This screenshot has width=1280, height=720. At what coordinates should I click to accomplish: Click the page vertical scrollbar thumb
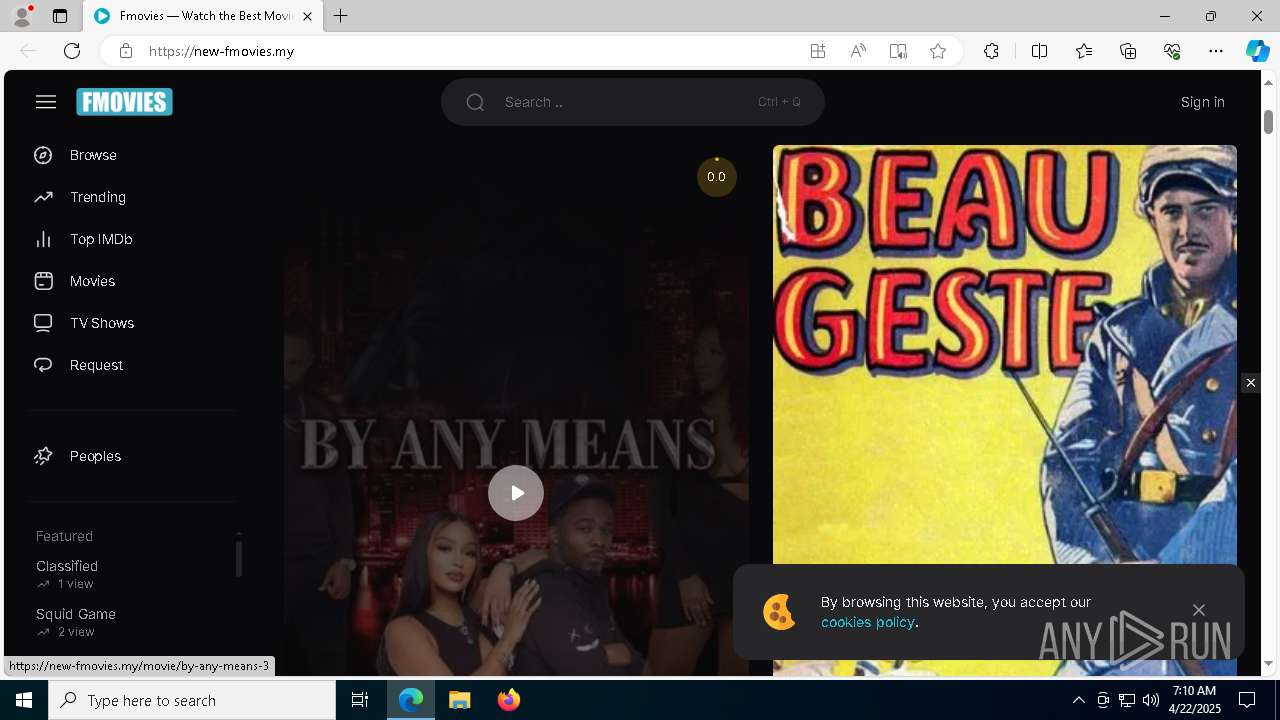point(1268,120)
